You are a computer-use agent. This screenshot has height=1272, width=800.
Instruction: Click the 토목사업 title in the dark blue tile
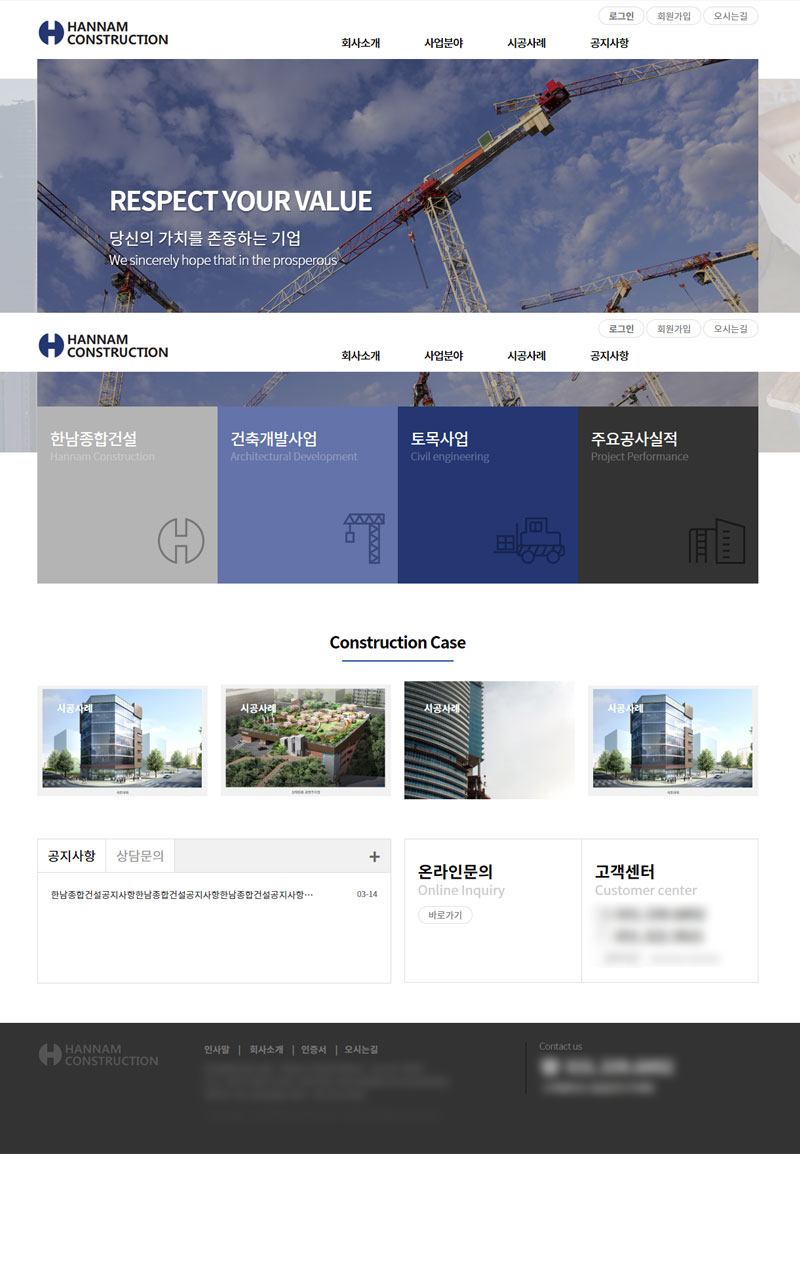[x=439, y=439]
